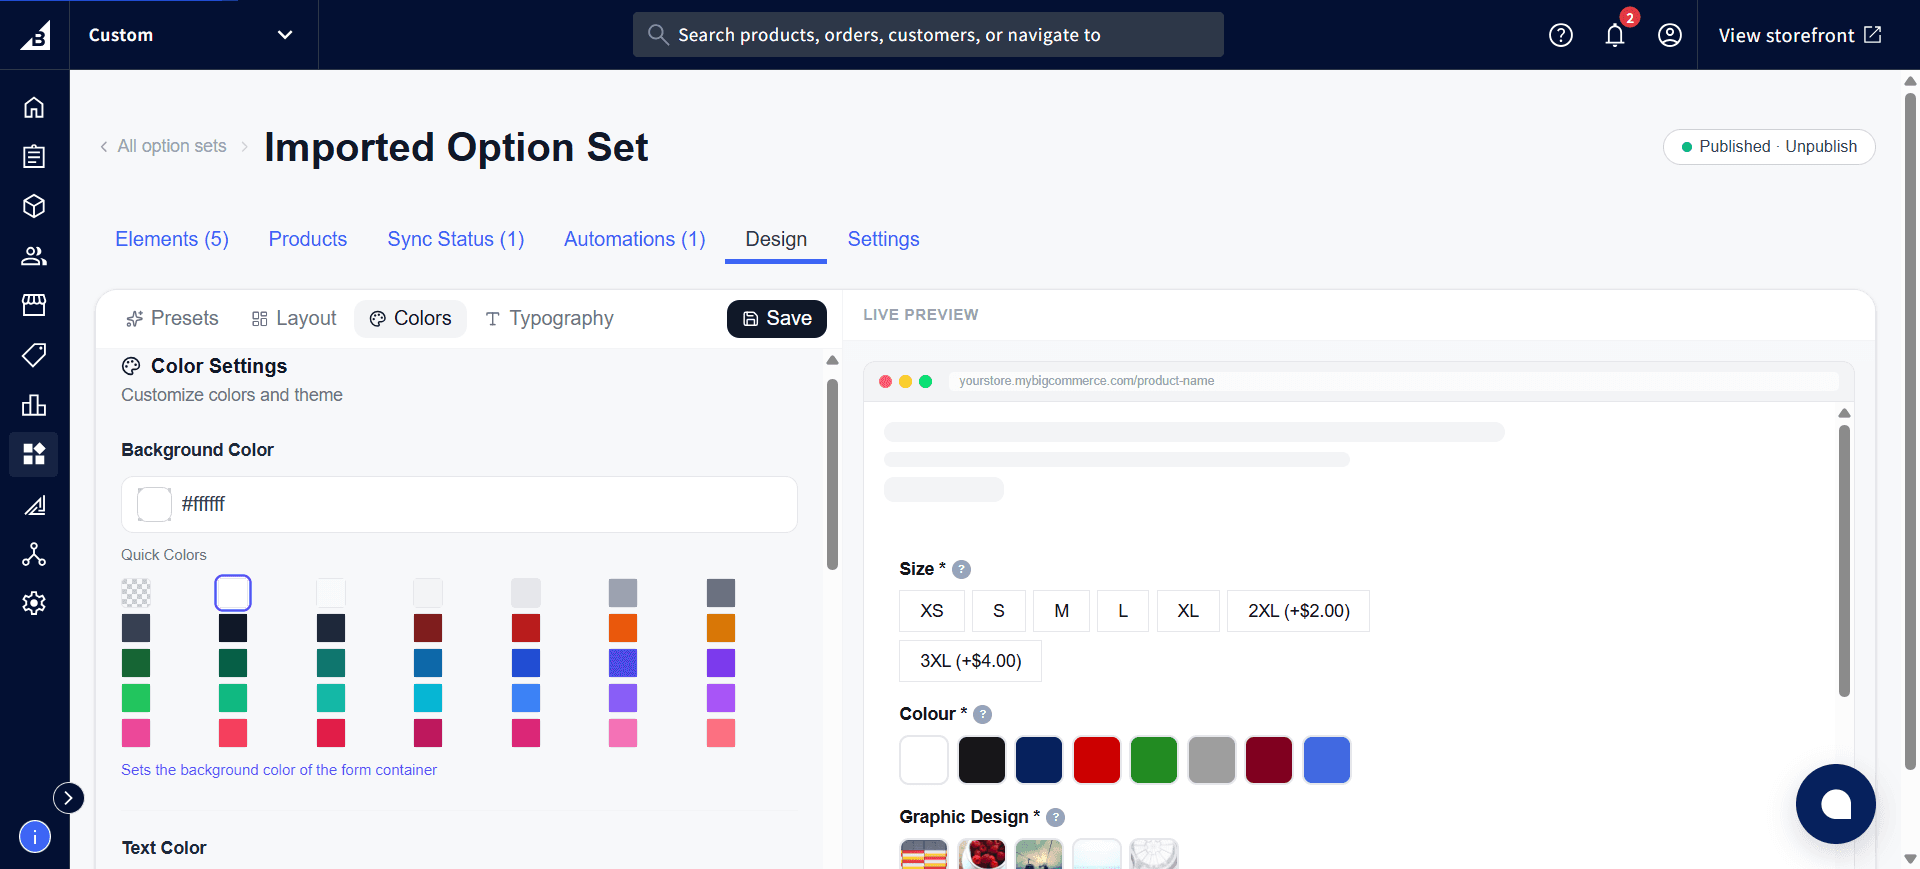Open the Presets design section

click(172, 318)
